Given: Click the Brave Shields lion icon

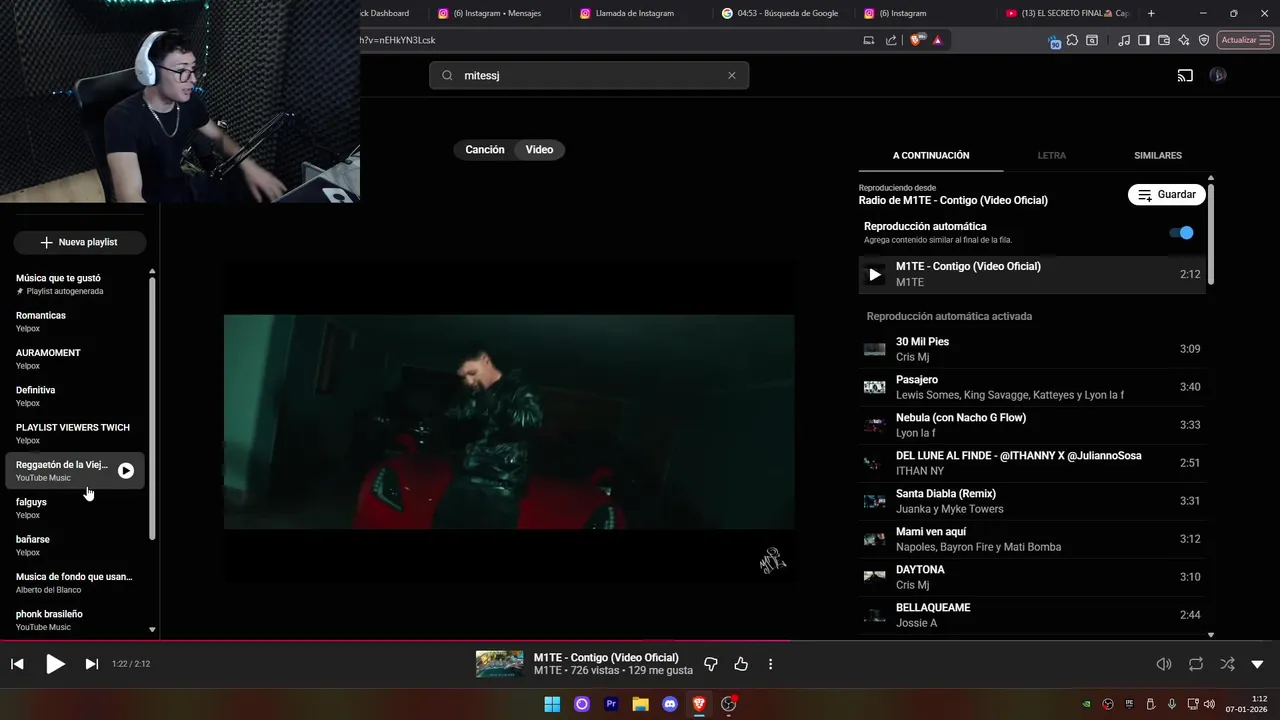Looking at the screenshot, I should click(917, 40).
